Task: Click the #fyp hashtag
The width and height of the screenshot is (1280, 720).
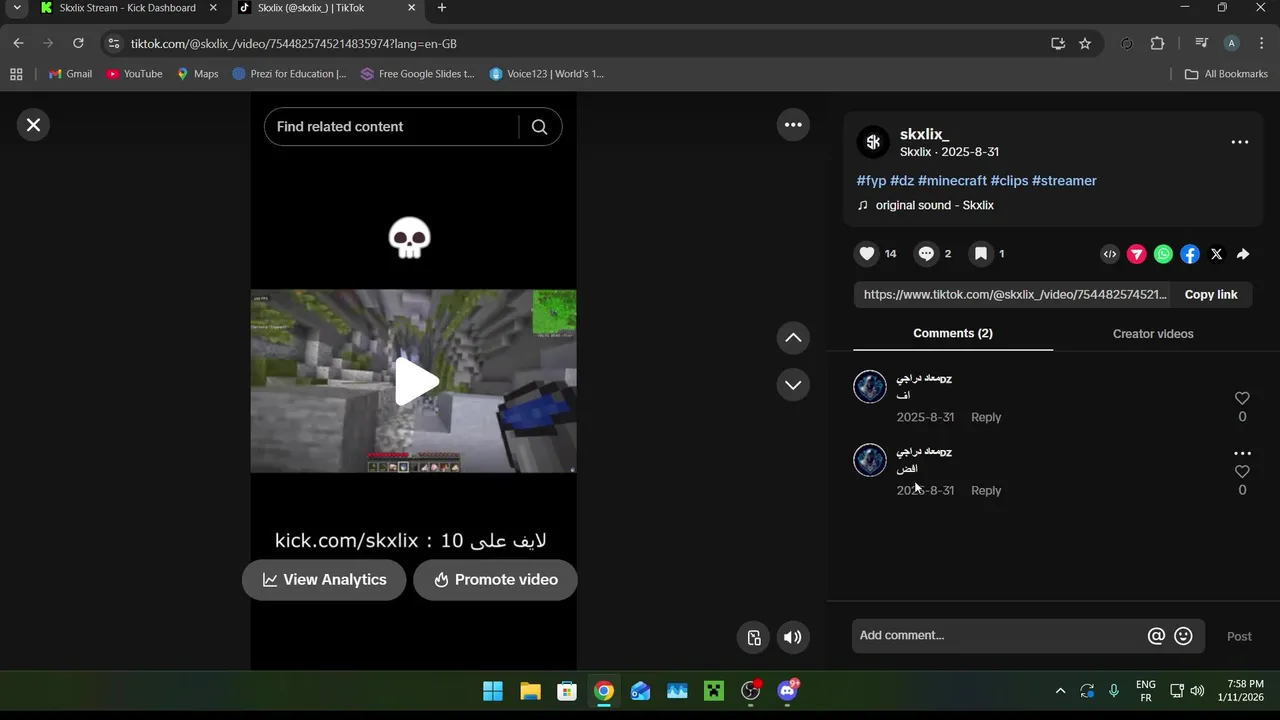Action: coord(871,181)
